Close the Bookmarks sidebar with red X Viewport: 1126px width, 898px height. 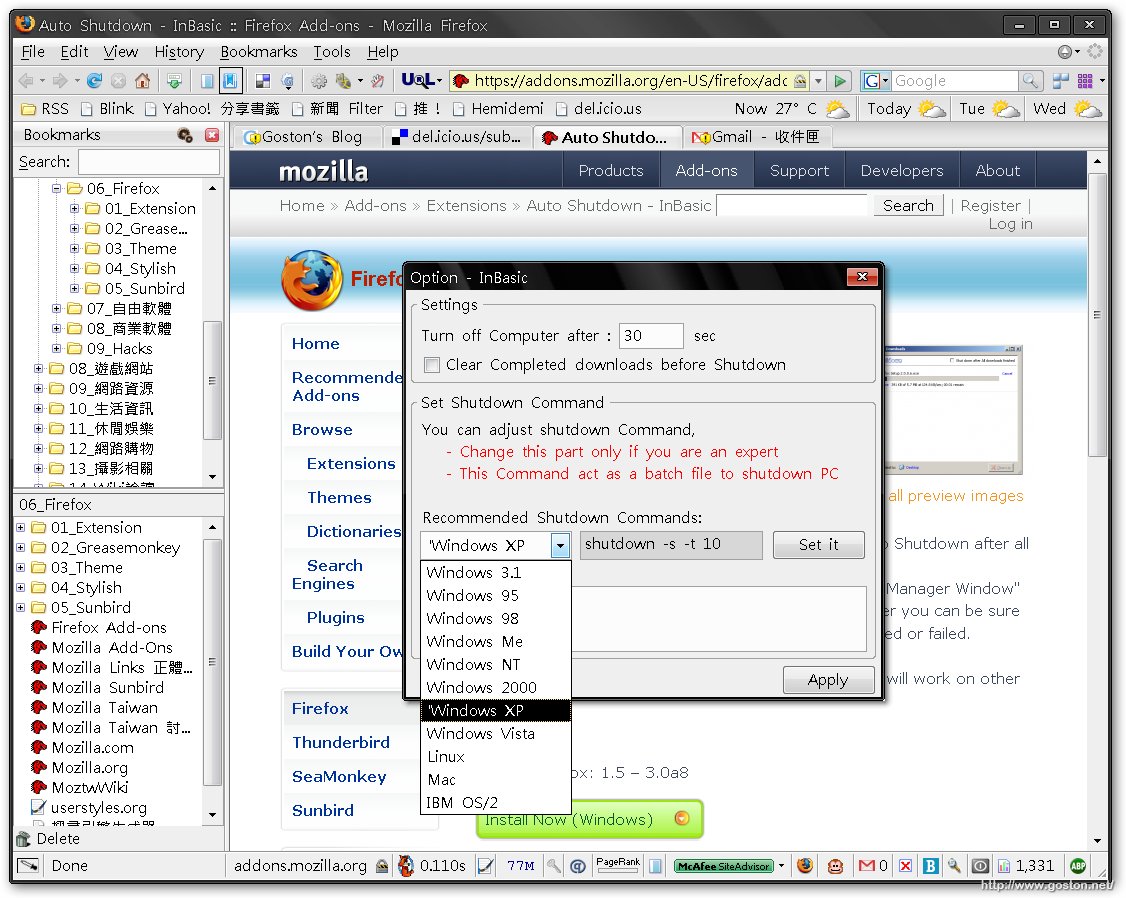pyautogui.click(x=212, y=135)
